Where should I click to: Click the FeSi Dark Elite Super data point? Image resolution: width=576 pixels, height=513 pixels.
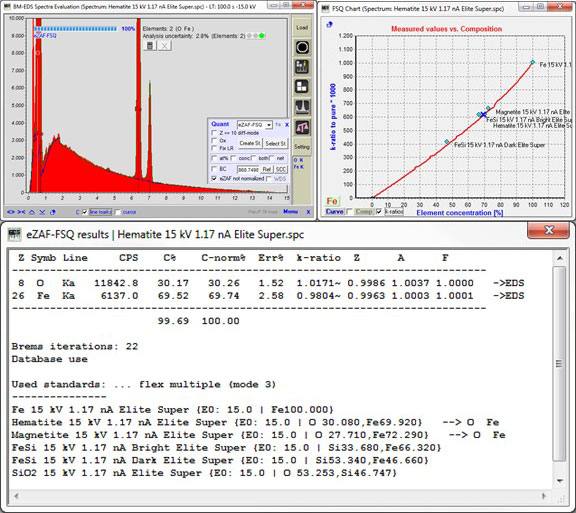(x=447, y=141)
